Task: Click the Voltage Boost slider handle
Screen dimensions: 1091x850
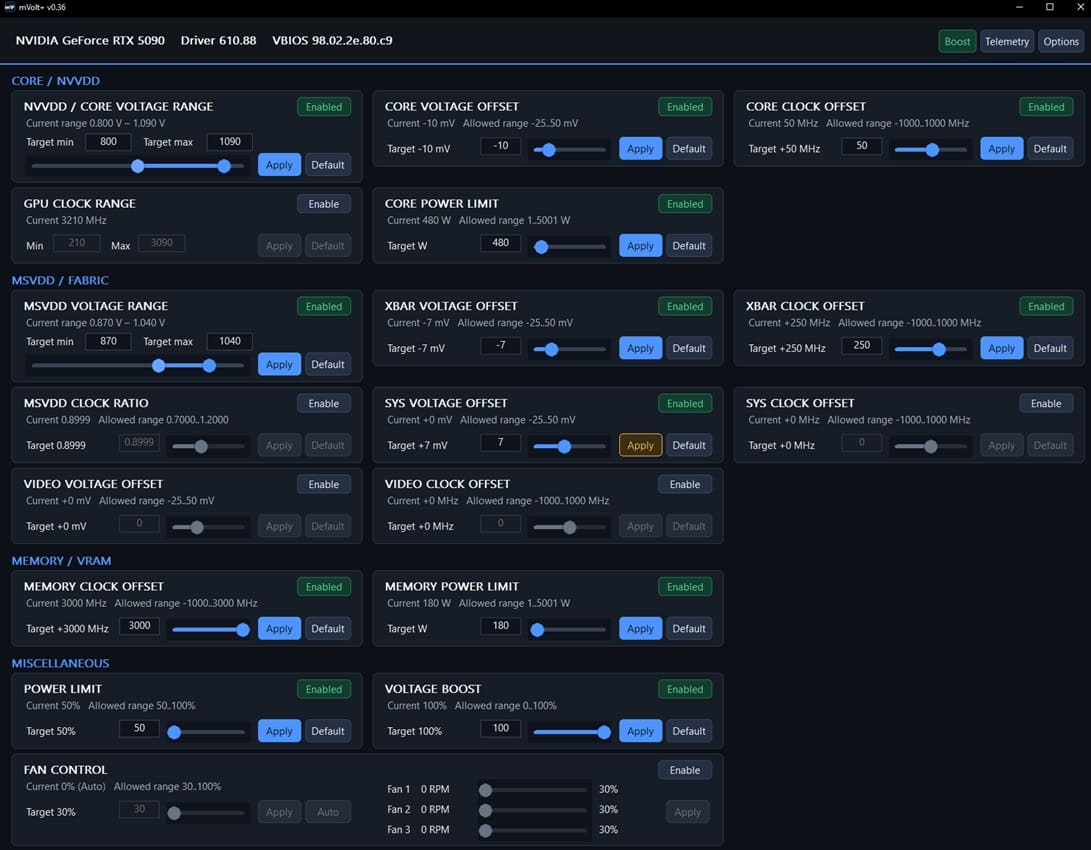Action: tap(604, 732)
